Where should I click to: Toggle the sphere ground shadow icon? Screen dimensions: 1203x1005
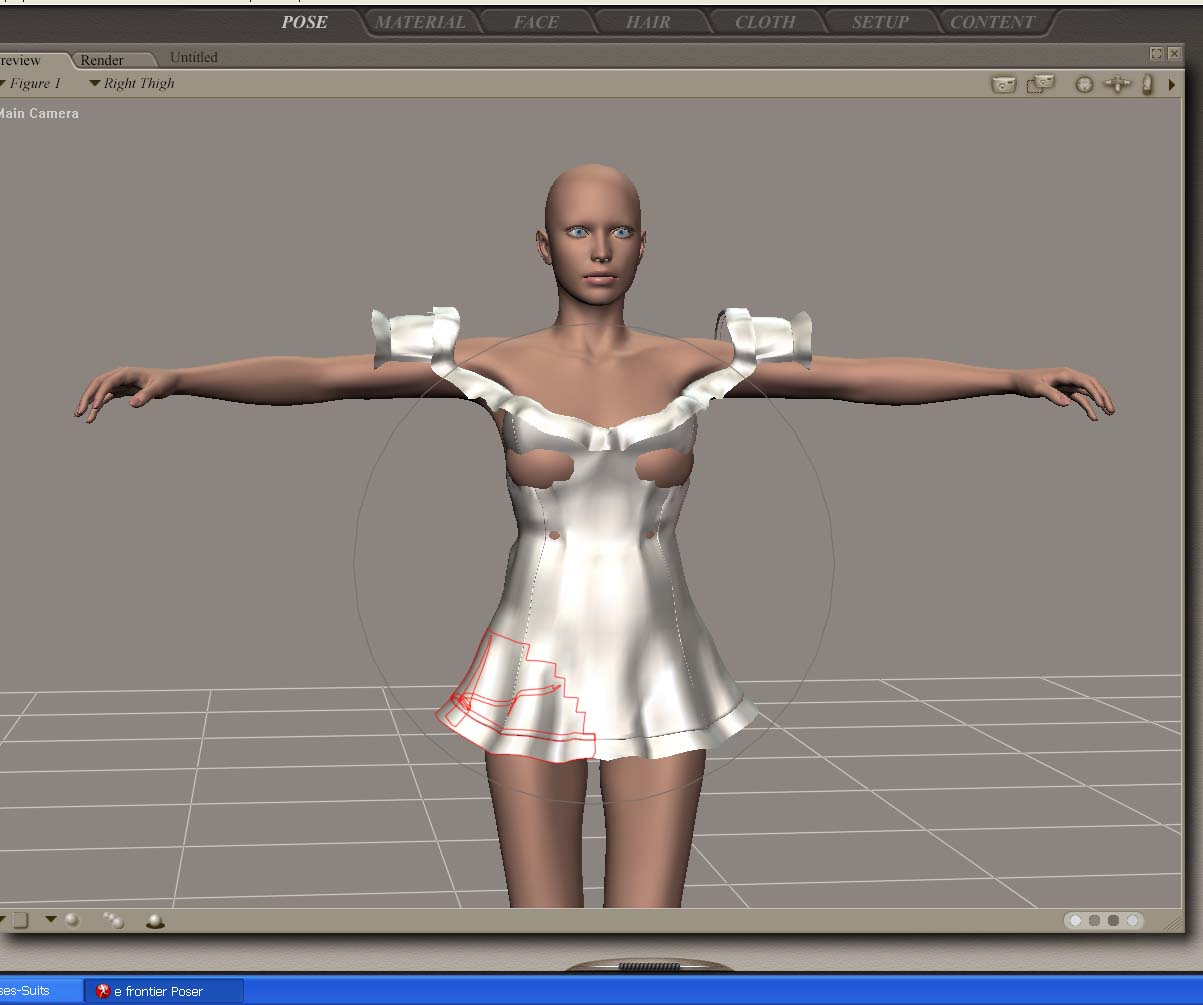[155, 921]
